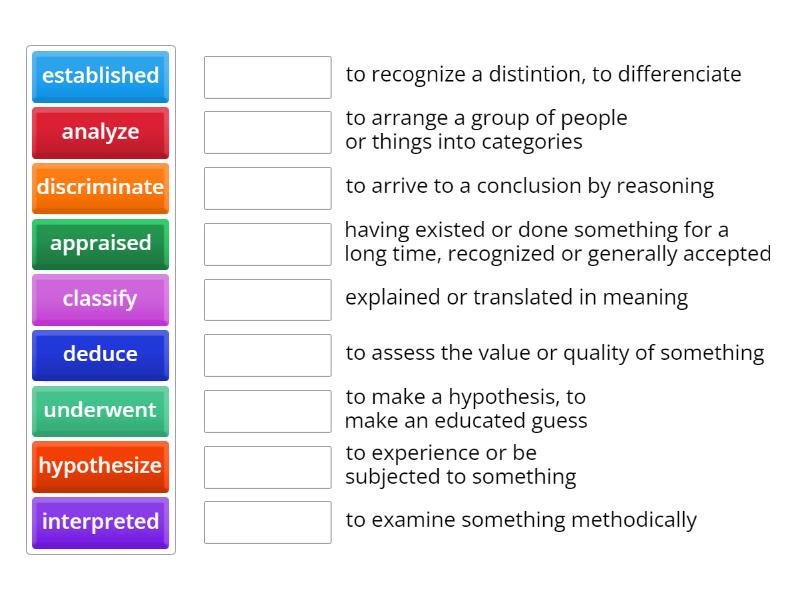This screenshot has width=800, height=600.
Task: Select the green 'appraised' tile
Action: click(100, 243)
